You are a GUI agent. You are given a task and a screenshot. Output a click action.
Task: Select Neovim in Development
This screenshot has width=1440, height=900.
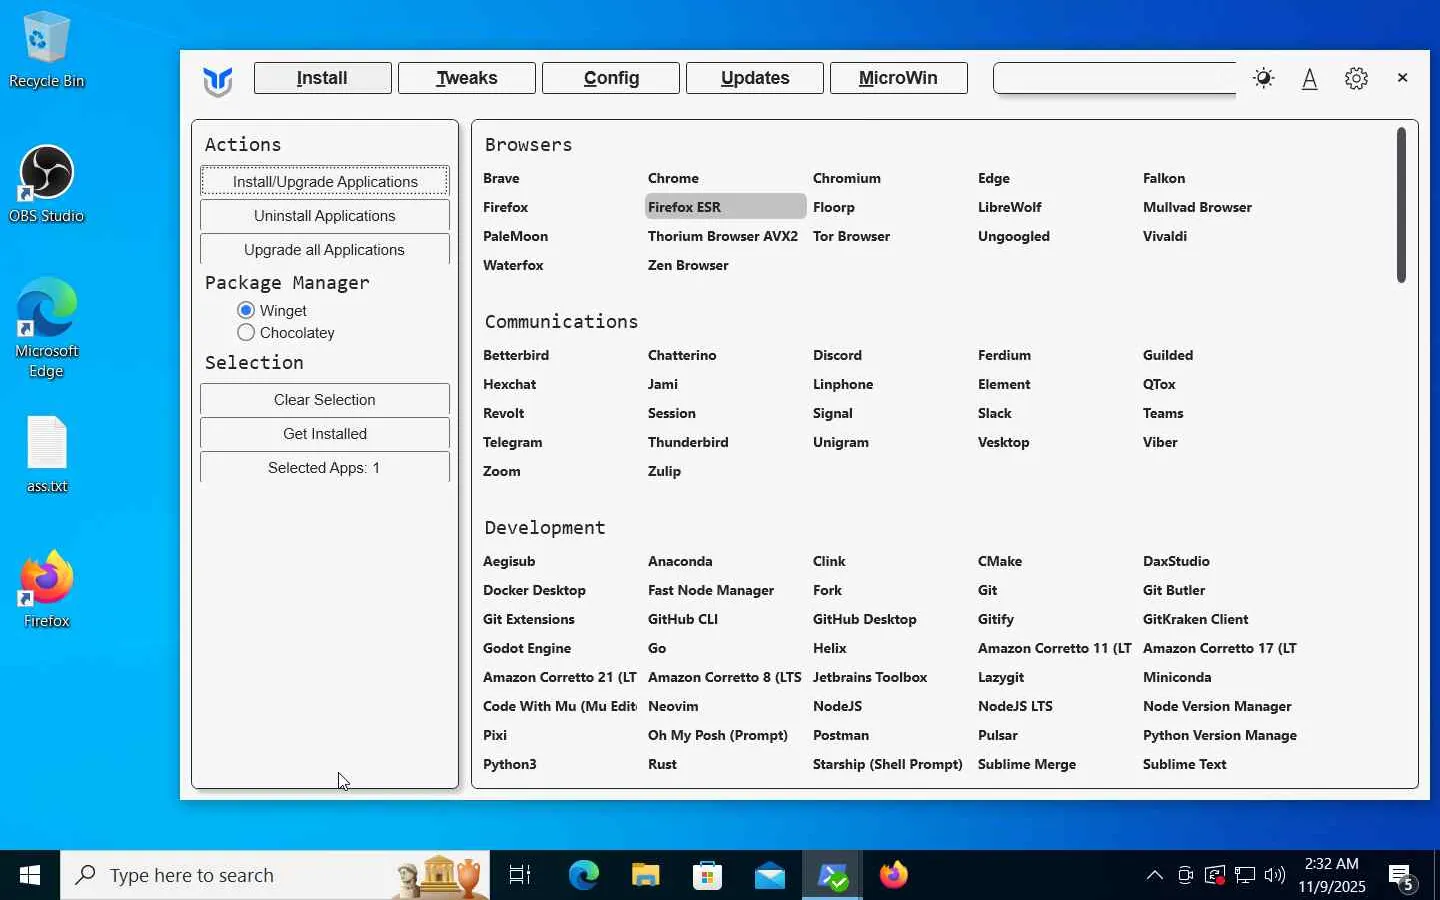[x=673, y=706]
